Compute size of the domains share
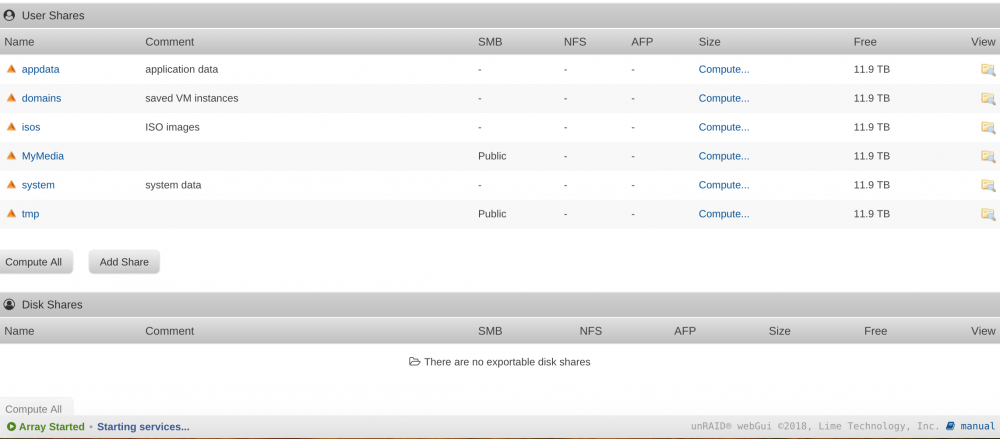Viewport: 1000px width, 439px height. point(724,98)
